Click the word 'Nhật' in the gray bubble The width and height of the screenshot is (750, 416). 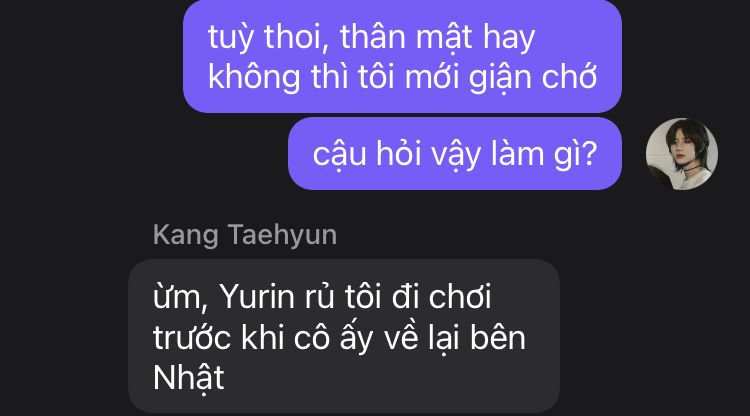188,379
